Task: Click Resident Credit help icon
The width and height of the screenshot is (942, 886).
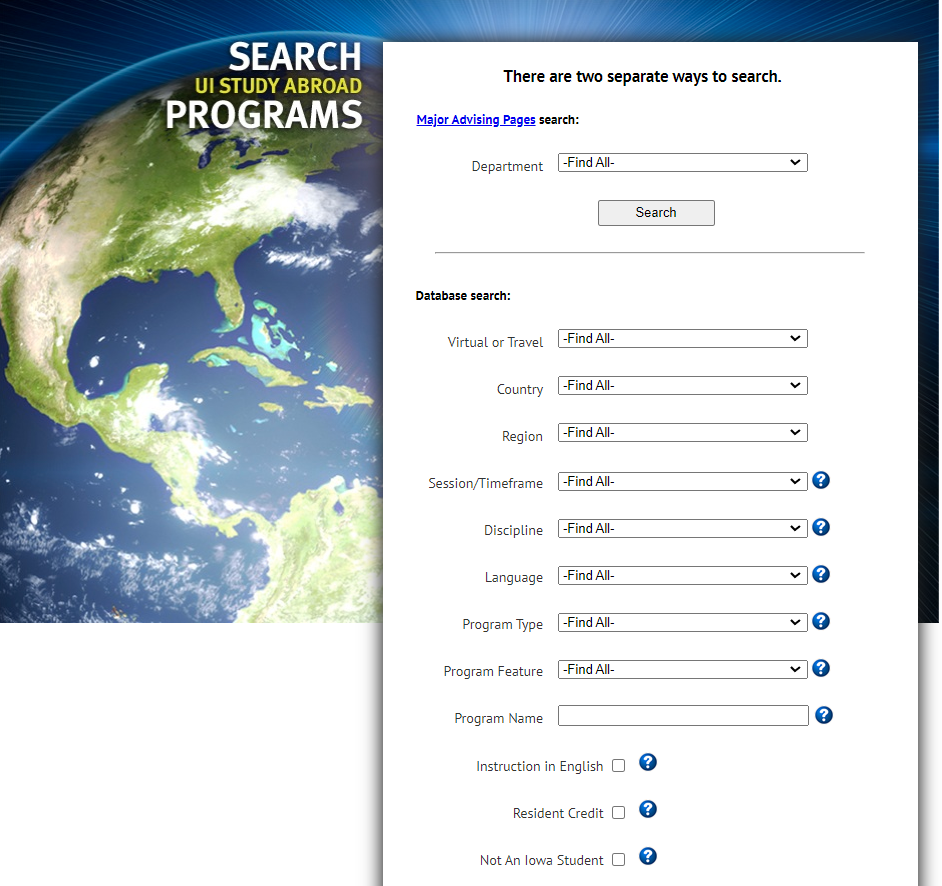Action: coord(648,810)
